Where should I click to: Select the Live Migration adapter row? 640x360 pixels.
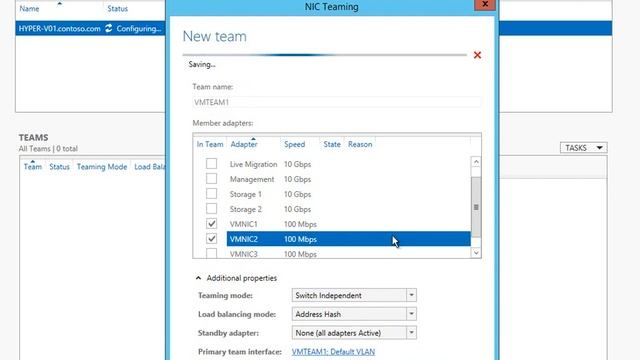pyautogui.click(x=349, y=164)
